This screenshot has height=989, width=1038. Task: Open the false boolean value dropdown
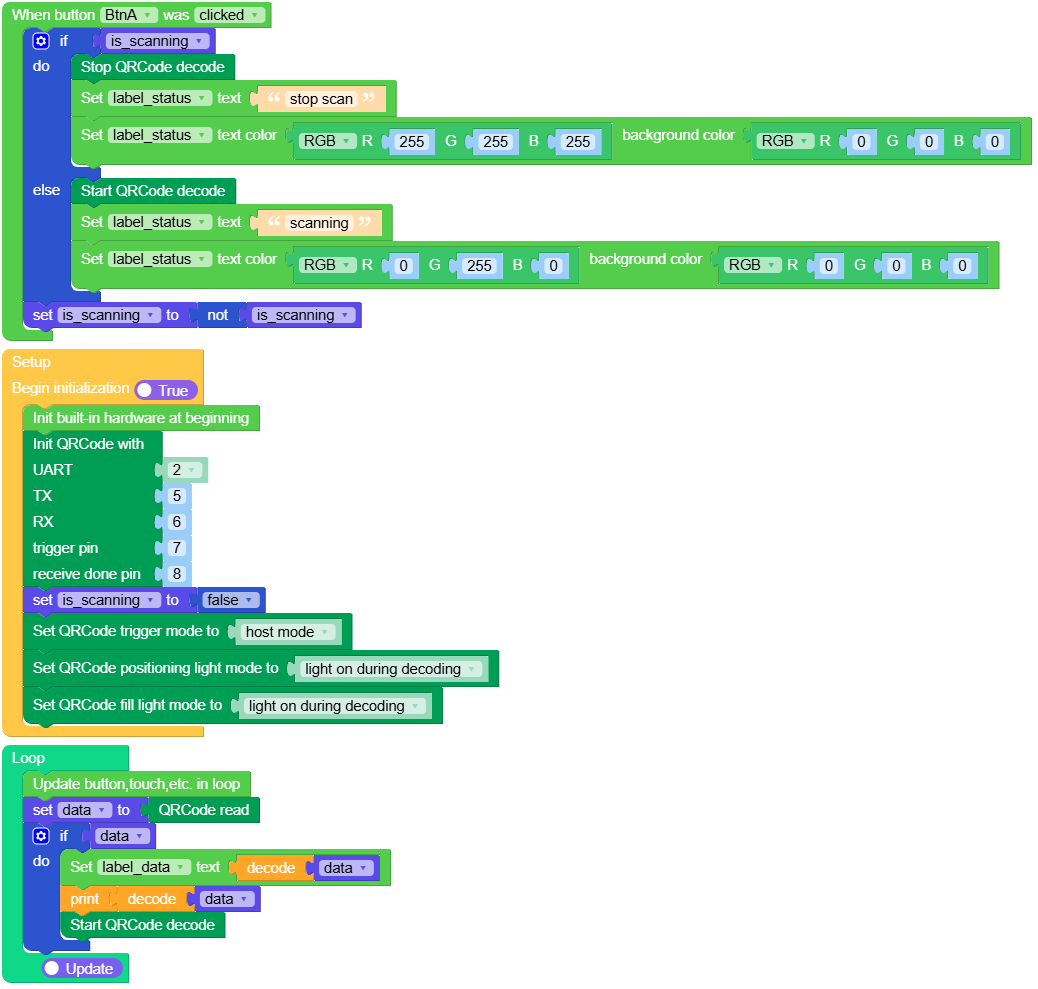click(231, 600)
